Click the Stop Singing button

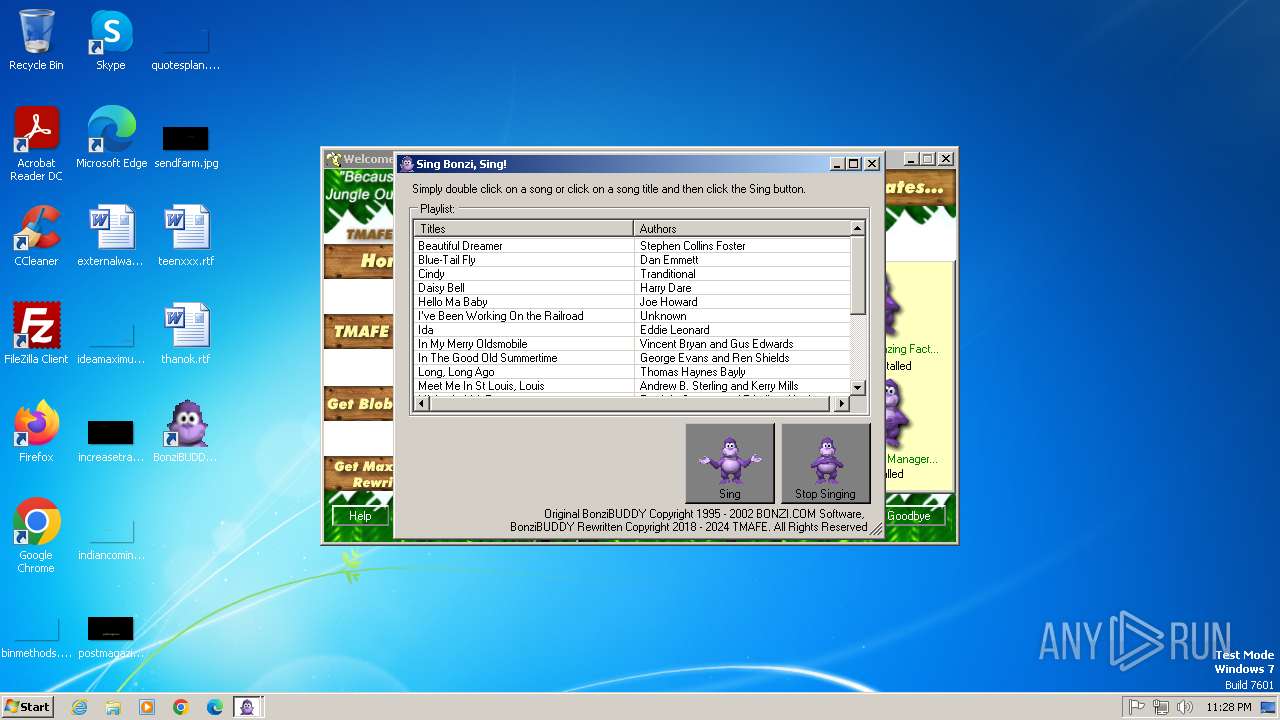point(825,463)
